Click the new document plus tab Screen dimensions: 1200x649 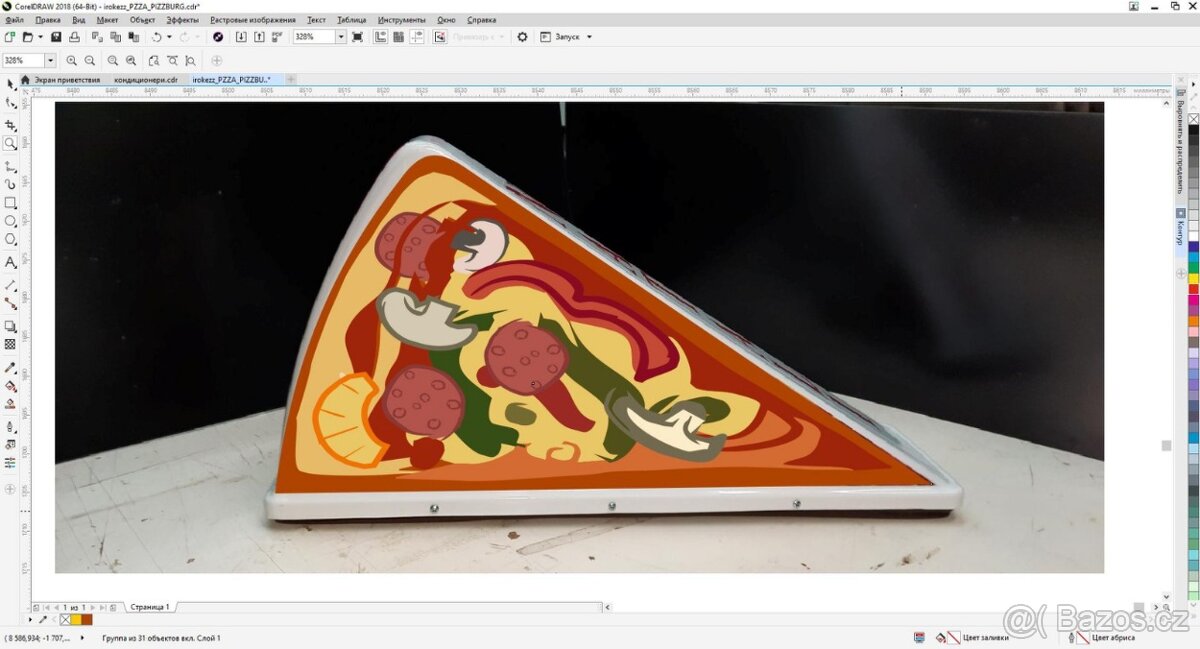tap(291, 79)
